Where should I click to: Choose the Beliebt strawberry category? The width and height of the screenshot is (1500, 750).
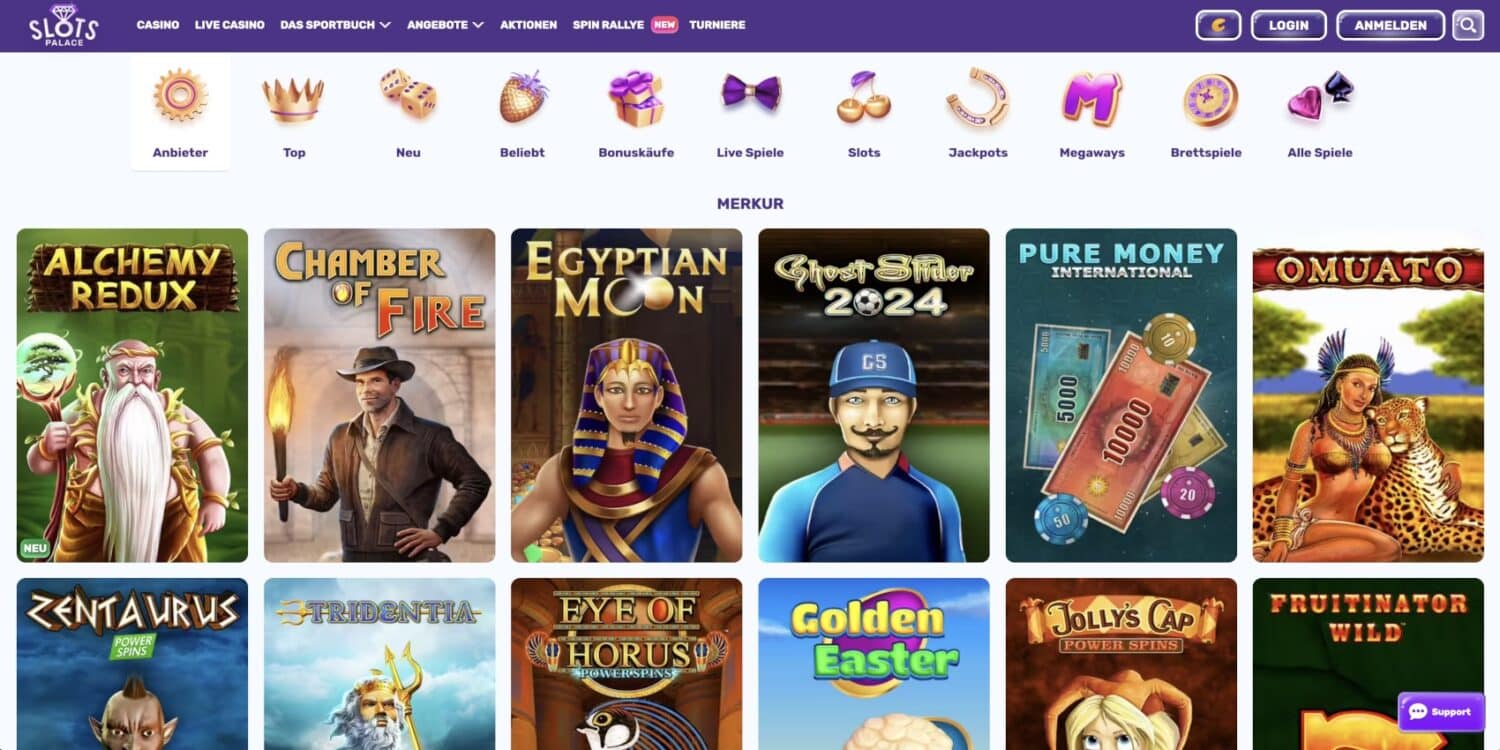point(522,112)
